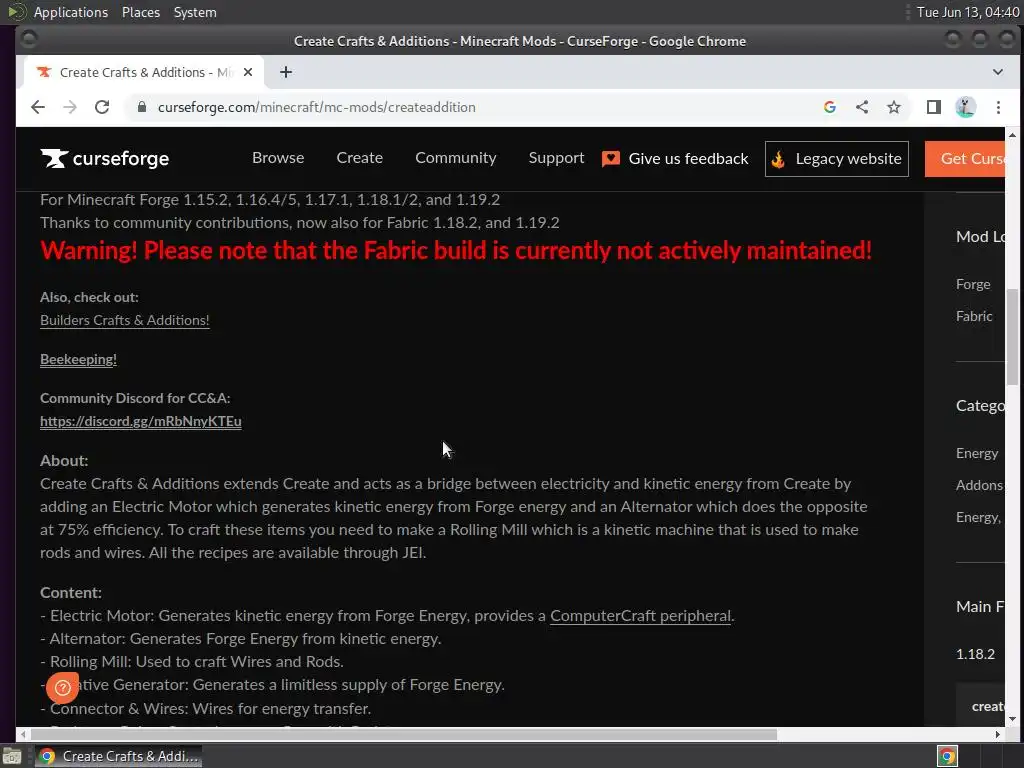
Task: Go back with the browser back arrow
Action: click(x=38, y=107)
